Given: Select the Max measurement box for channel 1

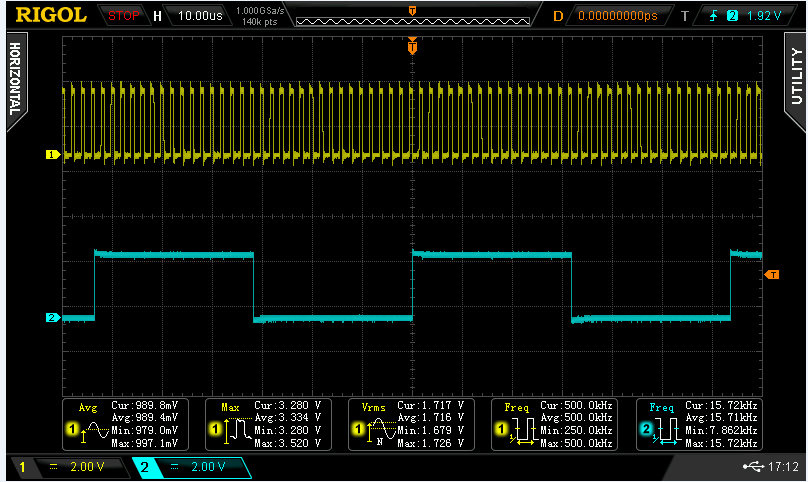Looking at the screenshot, I should coord(268,424).
